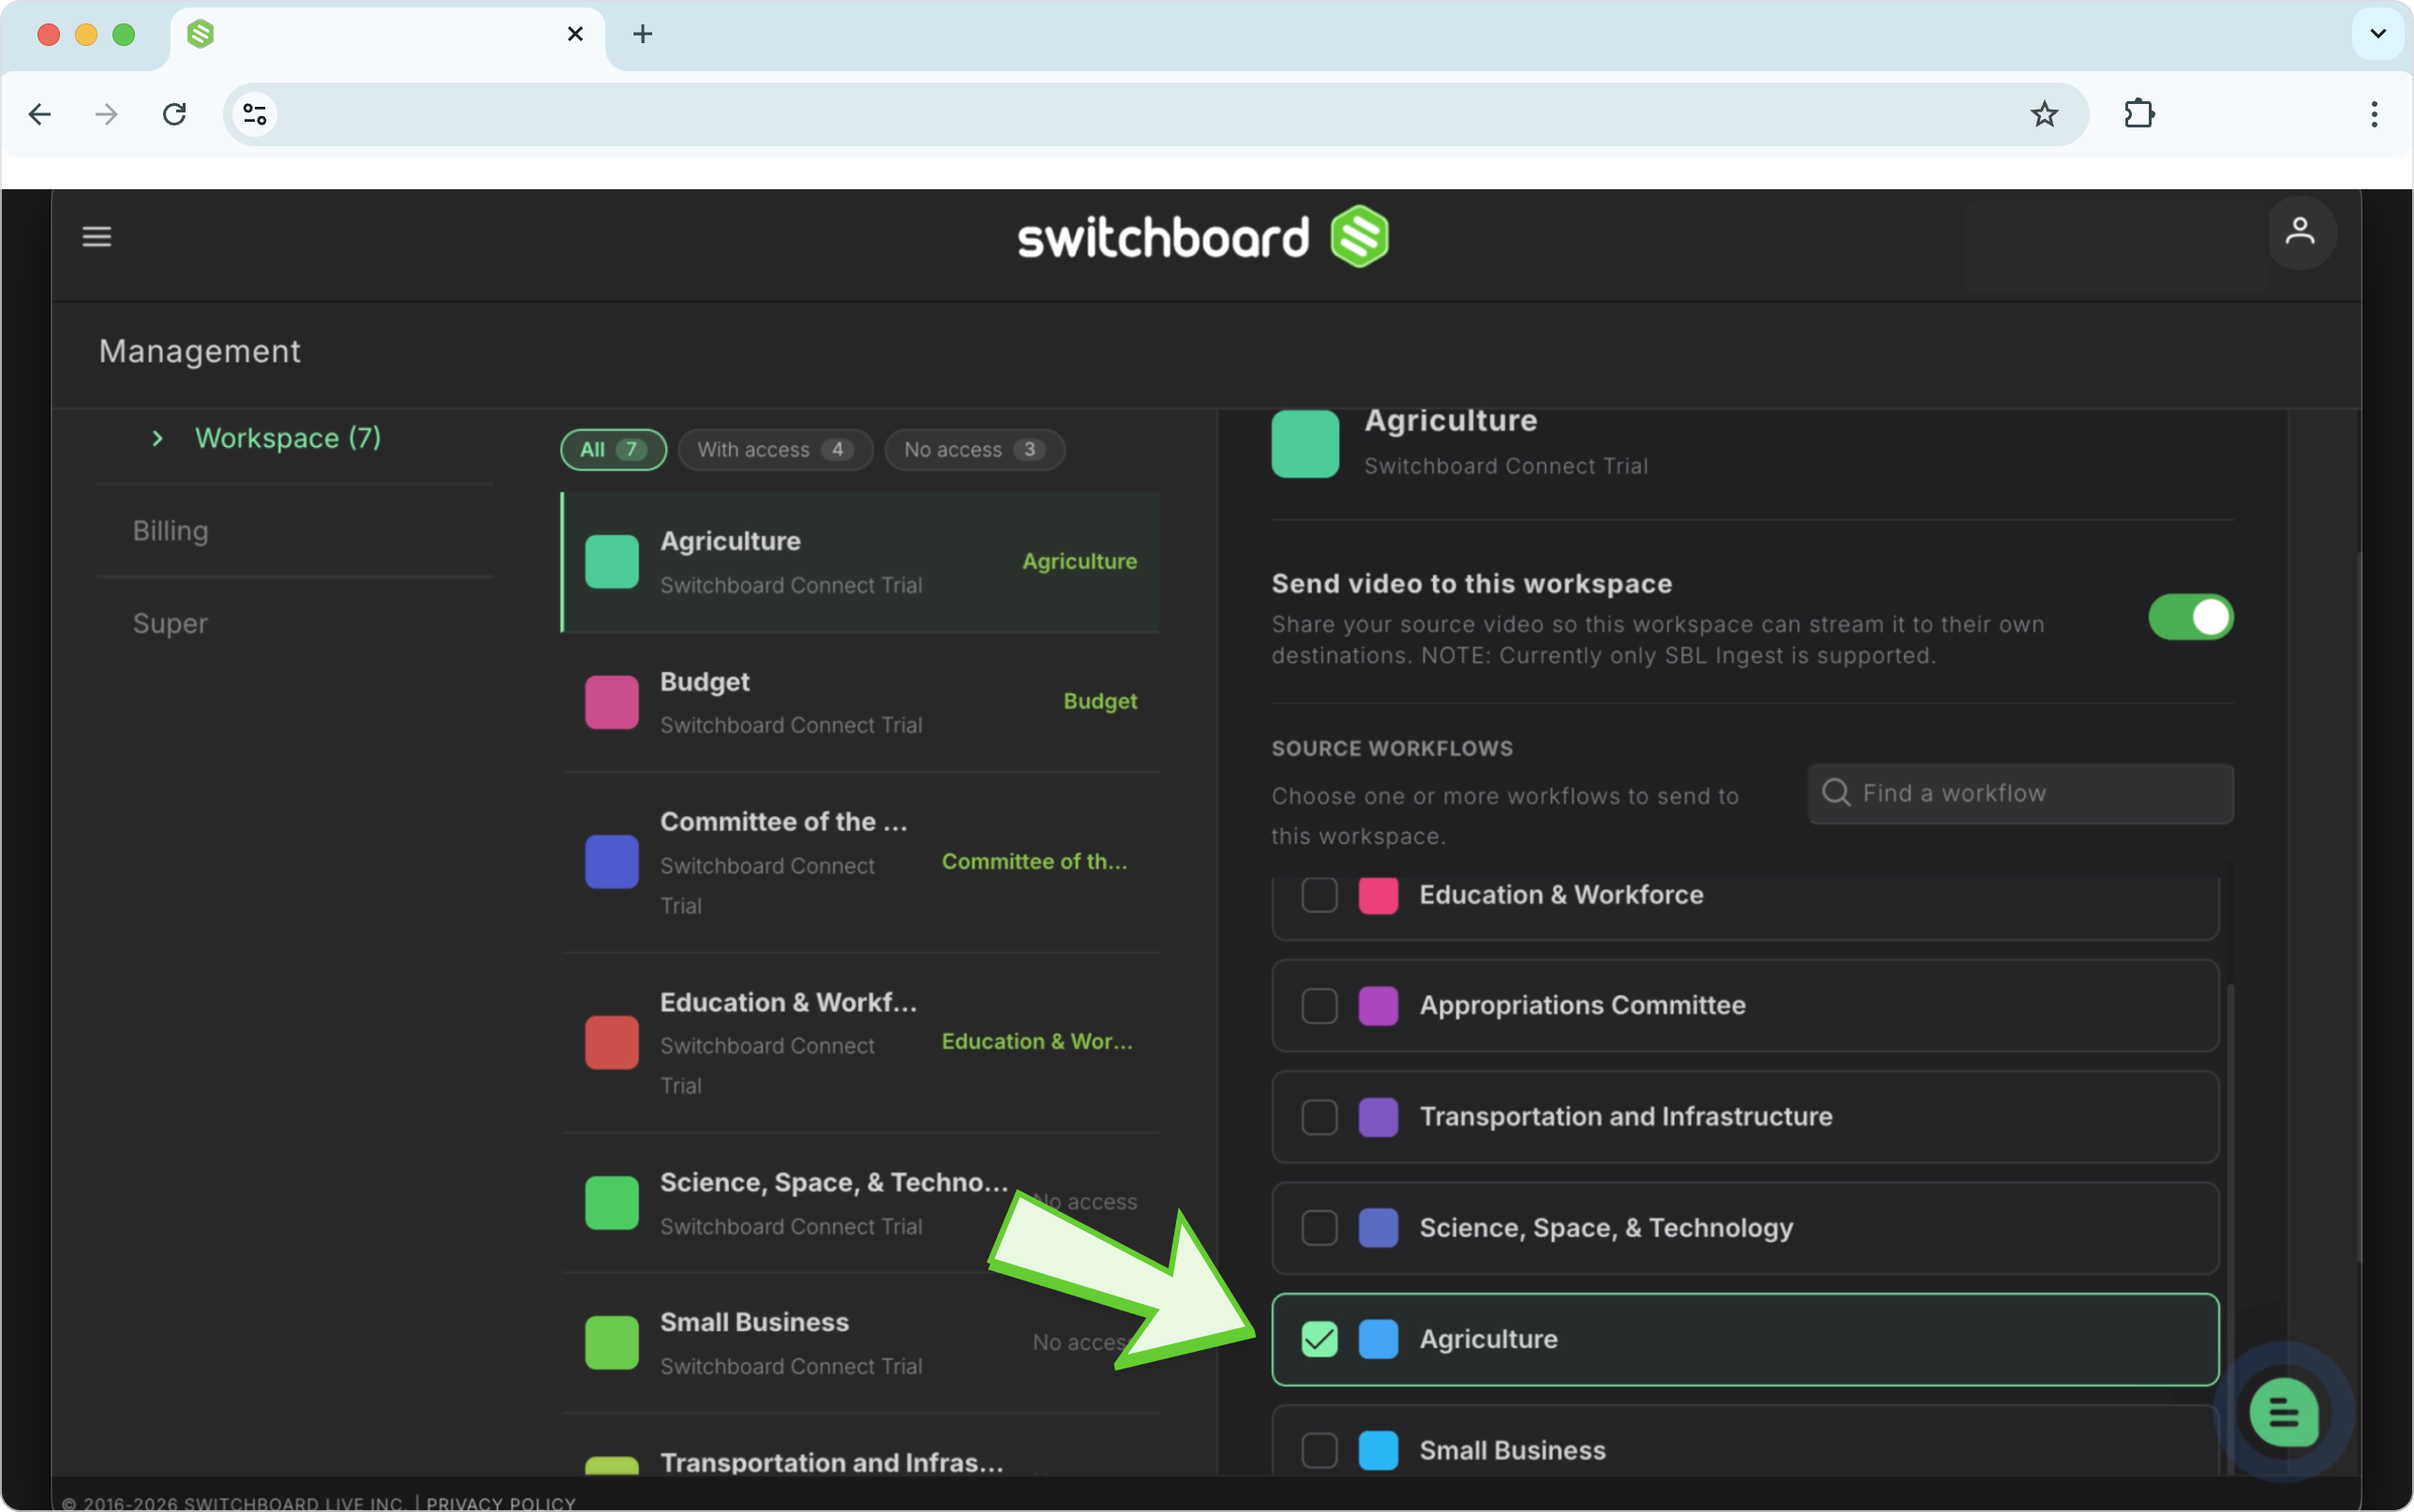Select Education & Workf... workspace row
2414x1512 pixels.
(860, 1042)
